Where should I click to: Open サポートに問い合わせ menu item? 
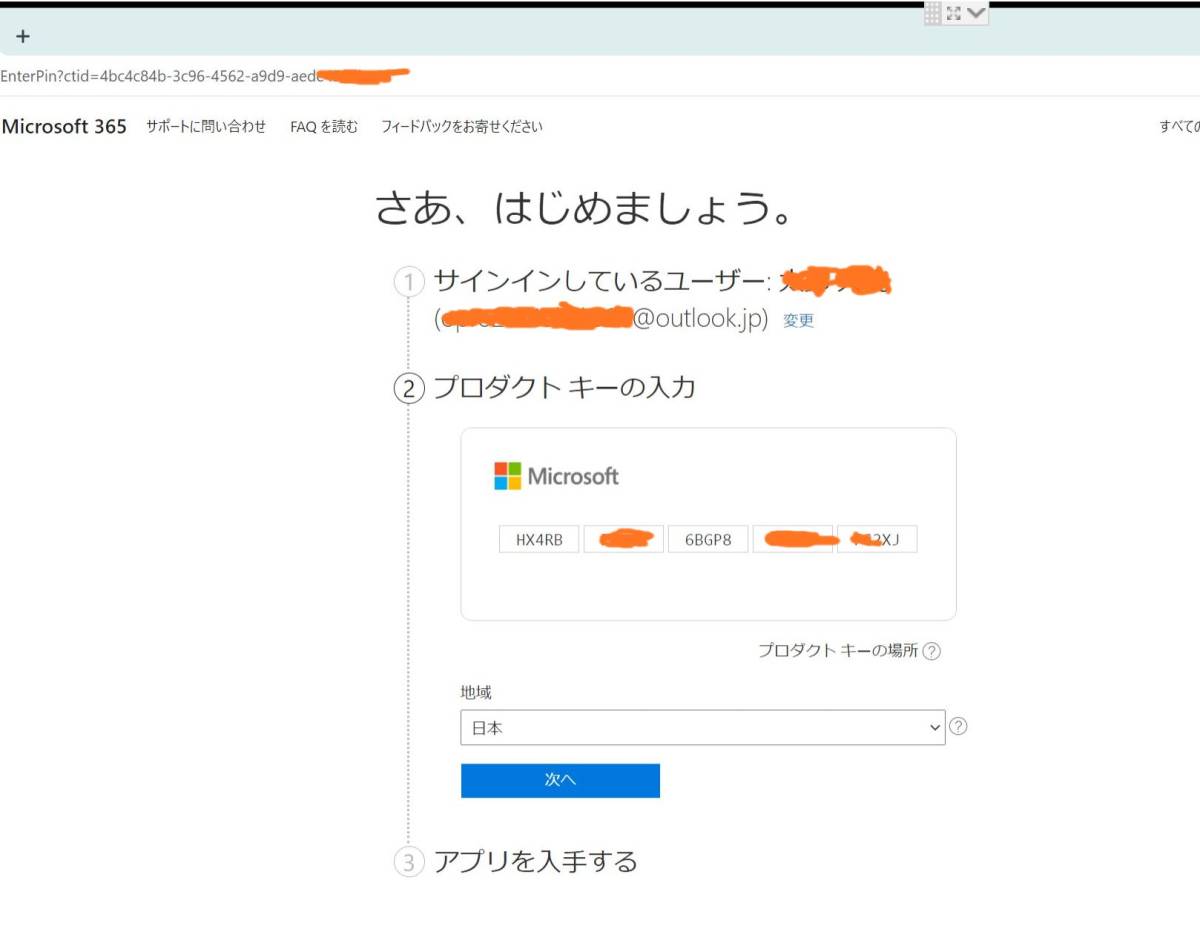(206, 126)
